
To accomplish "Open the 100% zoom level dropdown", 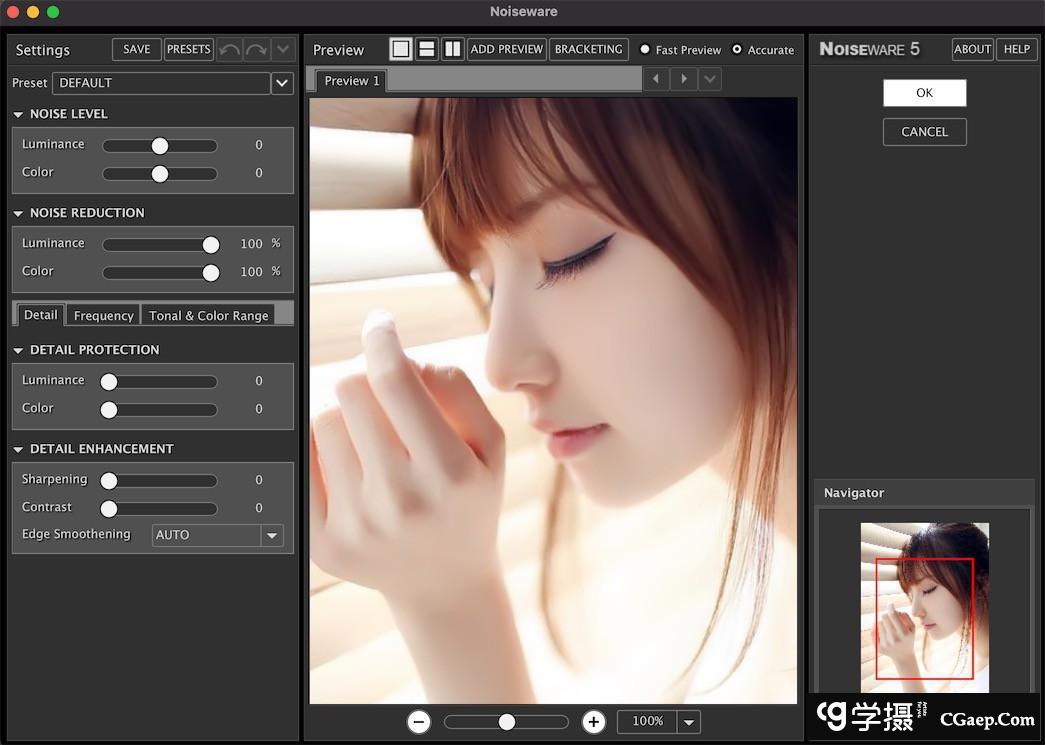I will [688, 722].
